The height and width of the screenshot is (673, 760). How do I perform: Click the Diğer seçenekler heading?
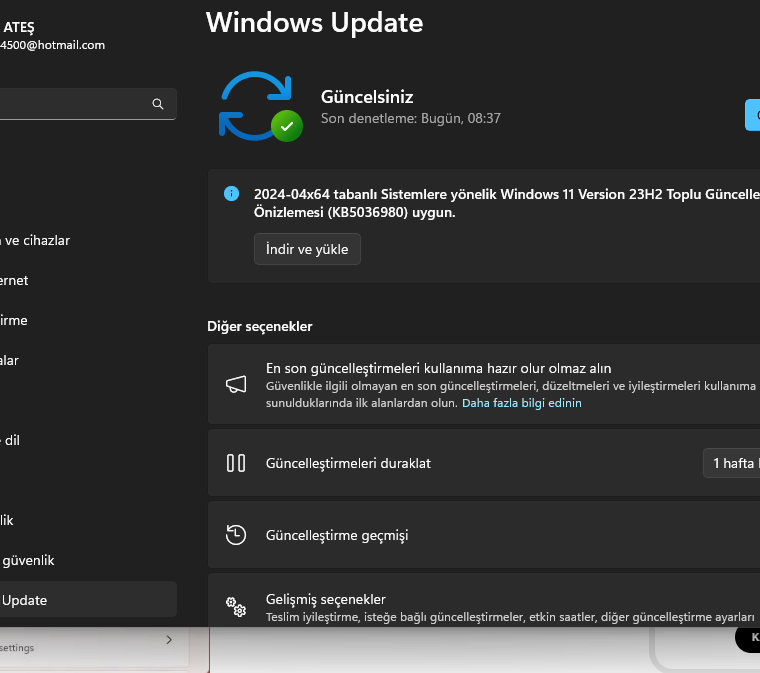(x=260, y=327)
